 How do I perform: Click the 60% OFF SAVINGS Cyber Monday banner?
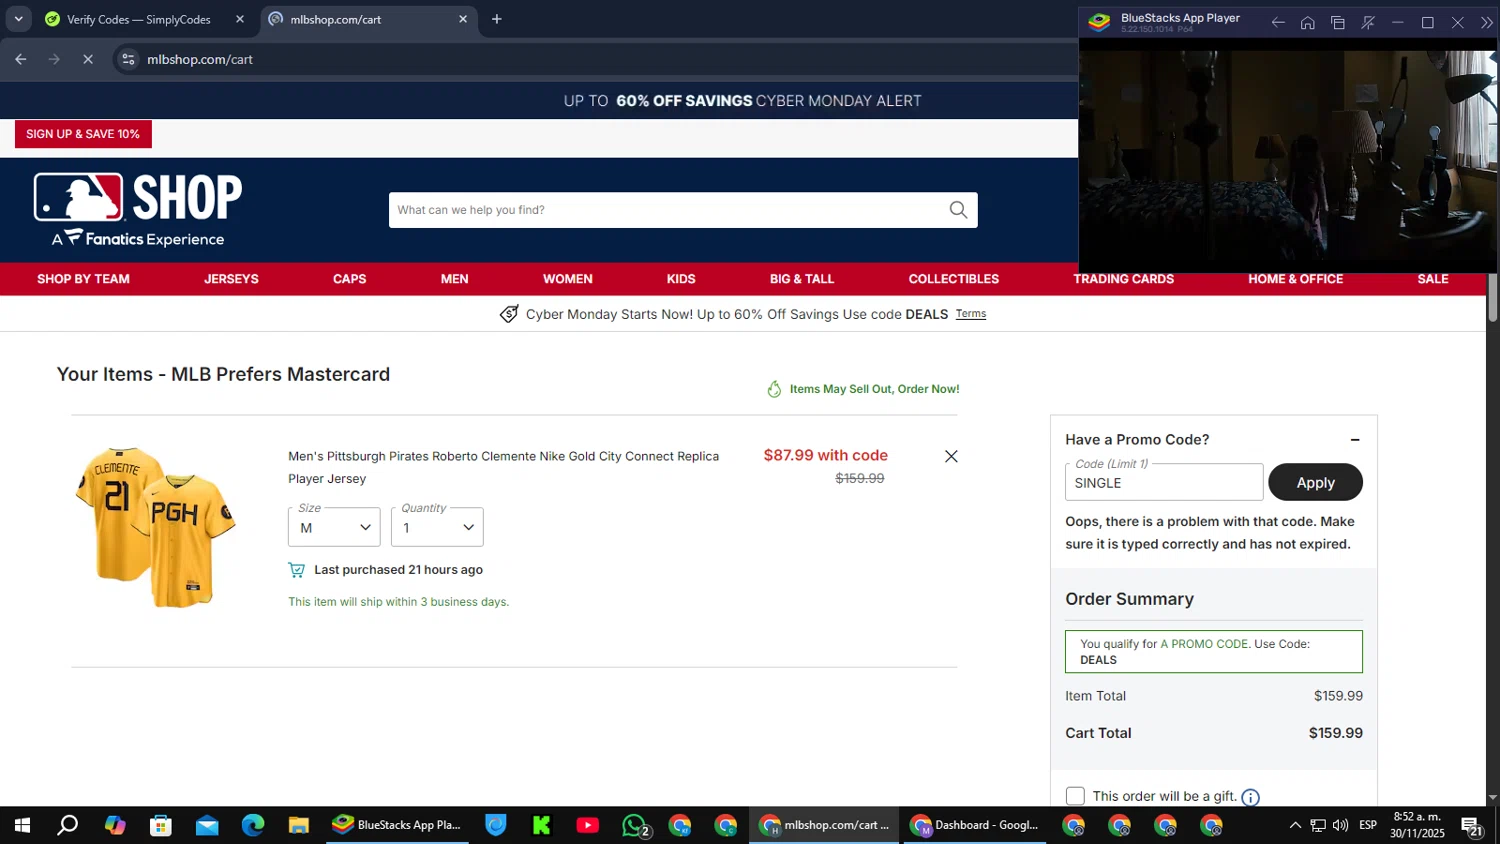[x=743, y=101]
